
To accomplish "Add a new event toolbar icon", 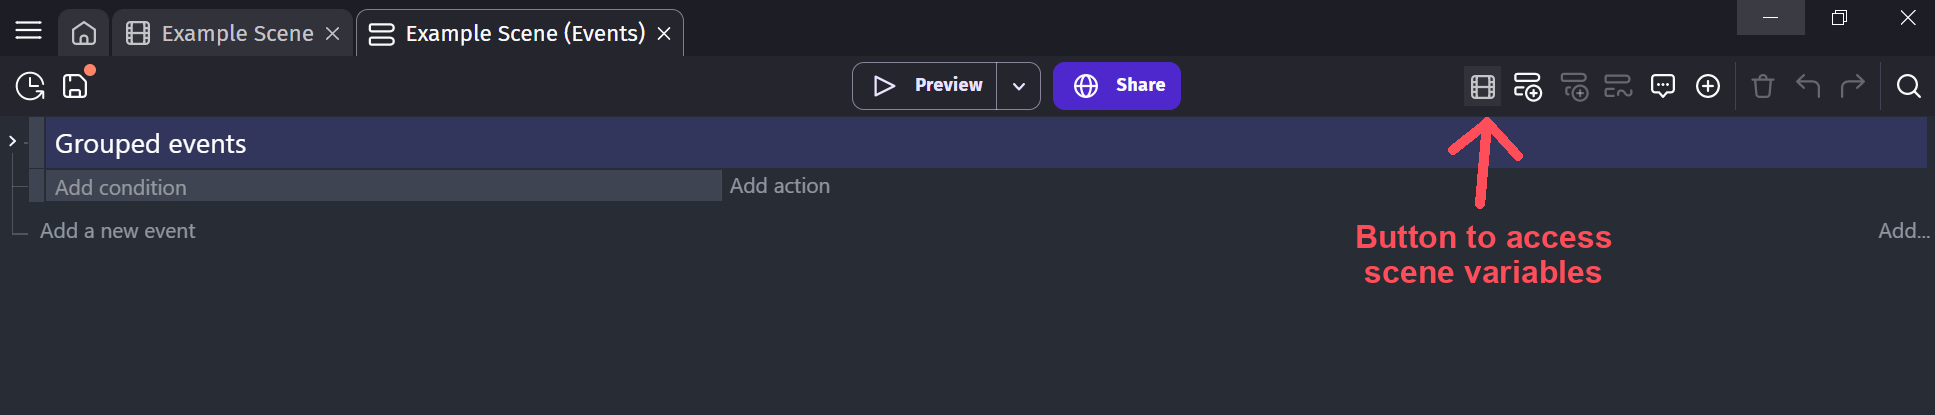I will tap(1527, 87).
